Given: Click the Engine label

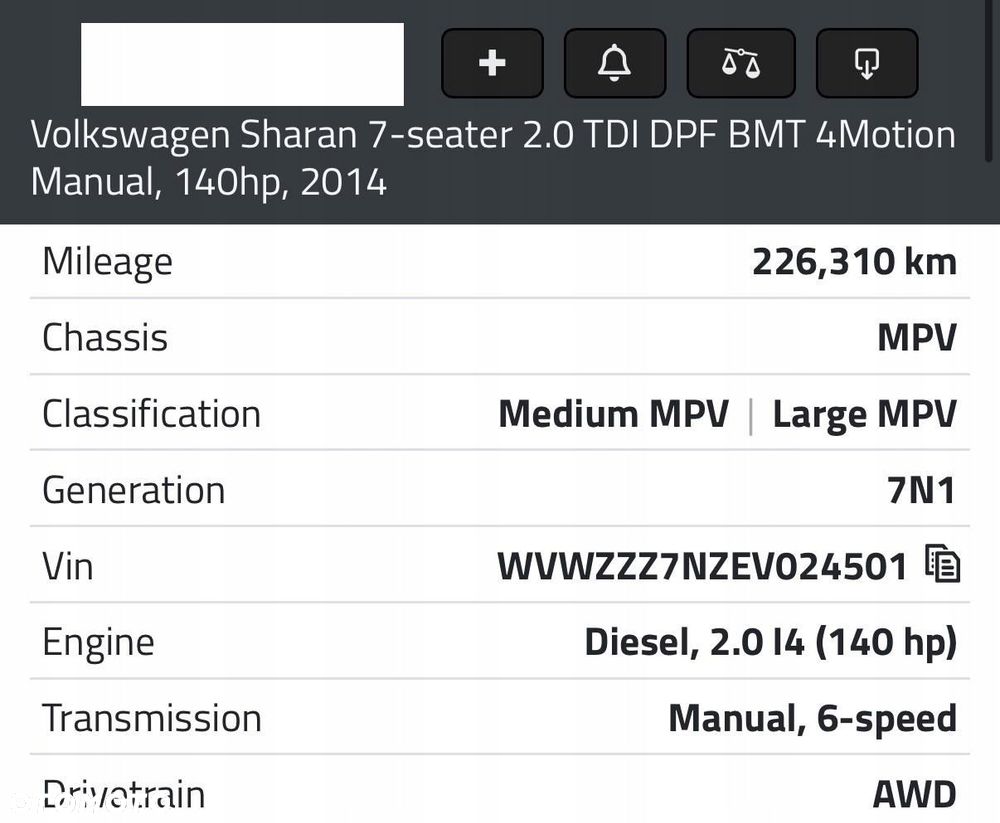Looking at the screenshot, I should pos(98,642).
